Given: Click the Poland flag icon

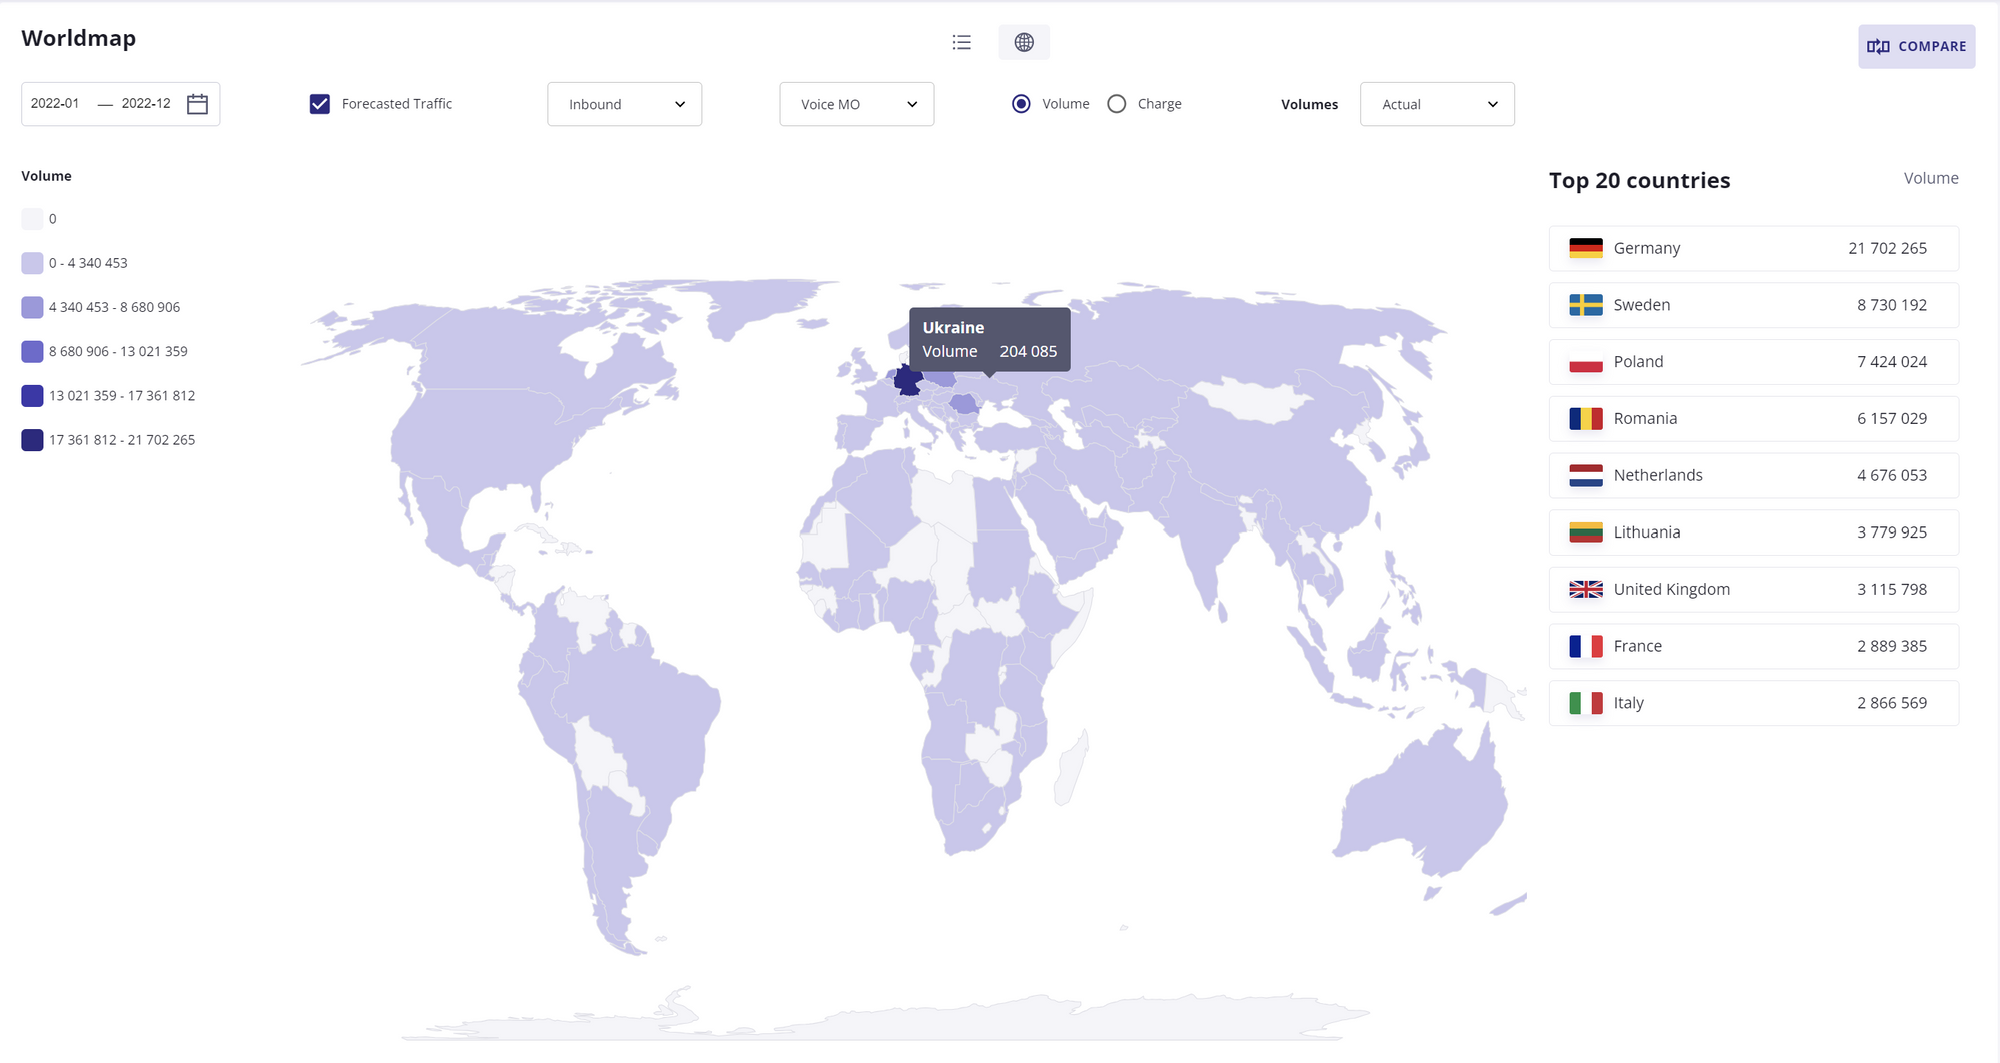Looking at the screenshot, I should [x=1586, y=362].
